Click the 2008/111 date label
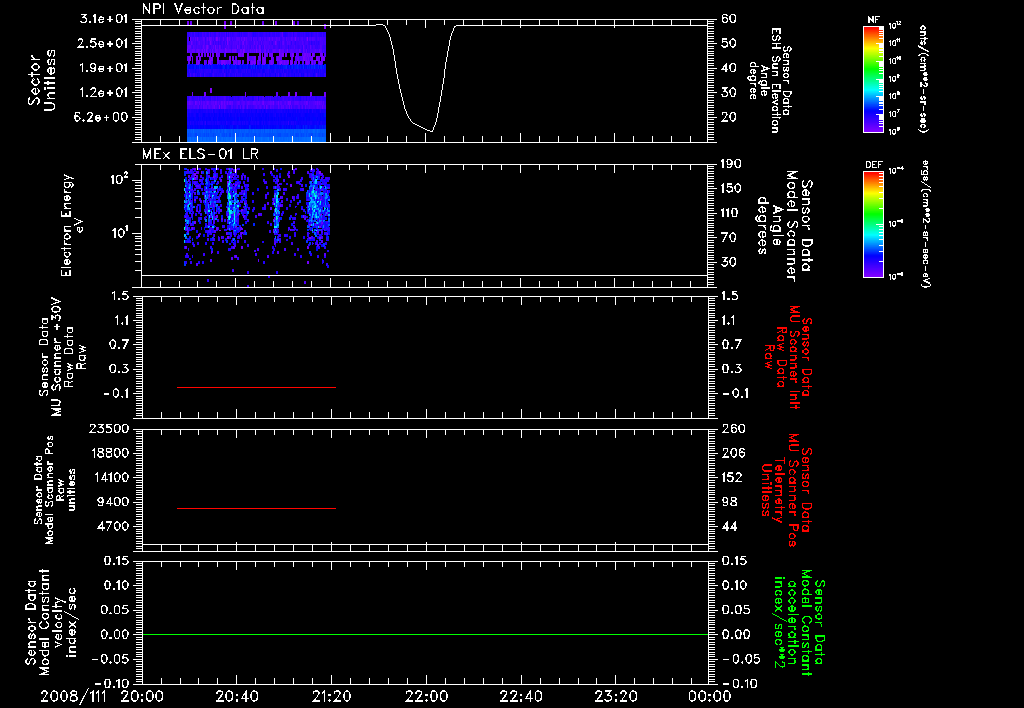Image resolution: width=1024 pixels, height=708 pixels. [x=74, y=696]
